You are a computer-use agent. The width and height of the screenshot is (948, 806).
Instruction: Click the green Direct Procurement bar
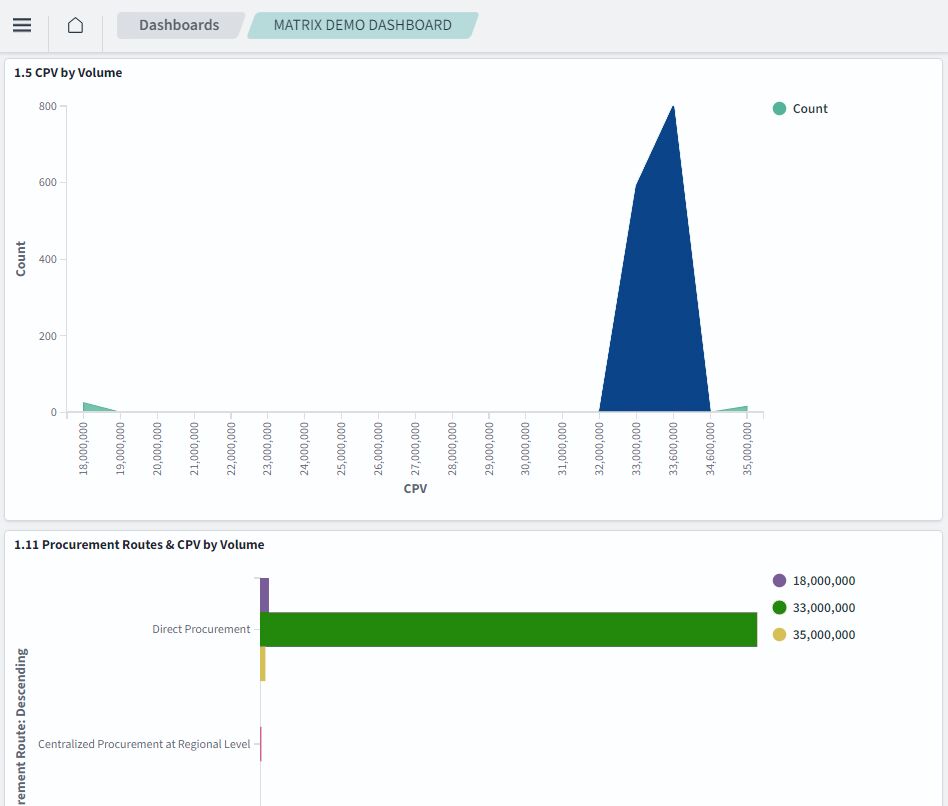point(508,629)
